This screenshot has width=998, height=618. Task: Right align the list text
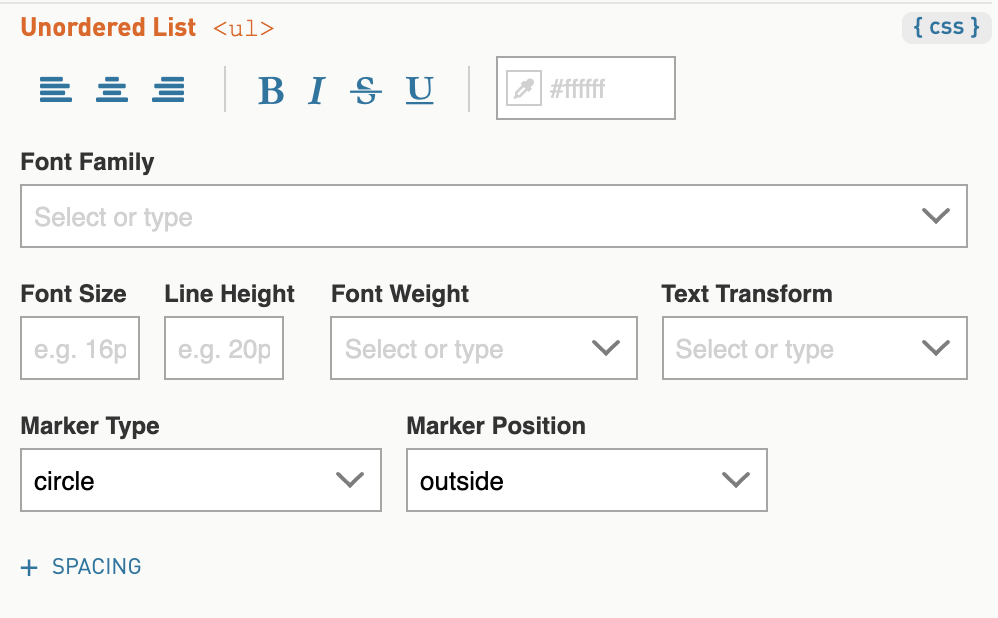(x=169, y=89)
